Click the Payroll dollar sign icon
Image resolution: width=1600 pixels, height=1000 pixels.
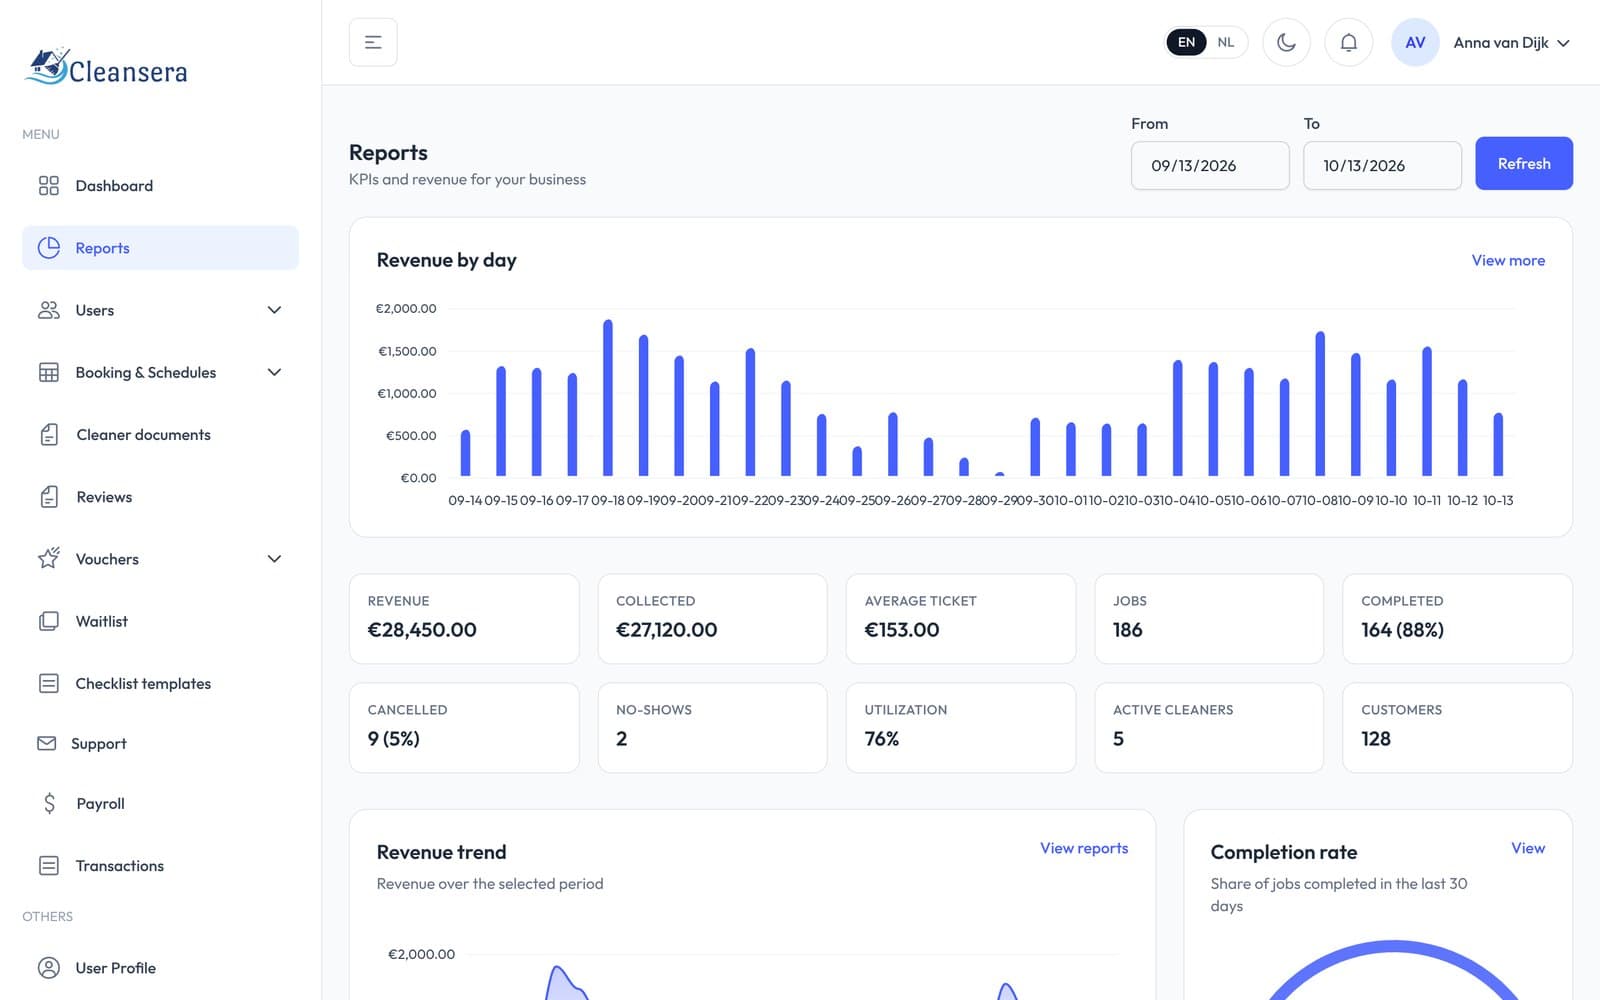(x=49, y=803)
